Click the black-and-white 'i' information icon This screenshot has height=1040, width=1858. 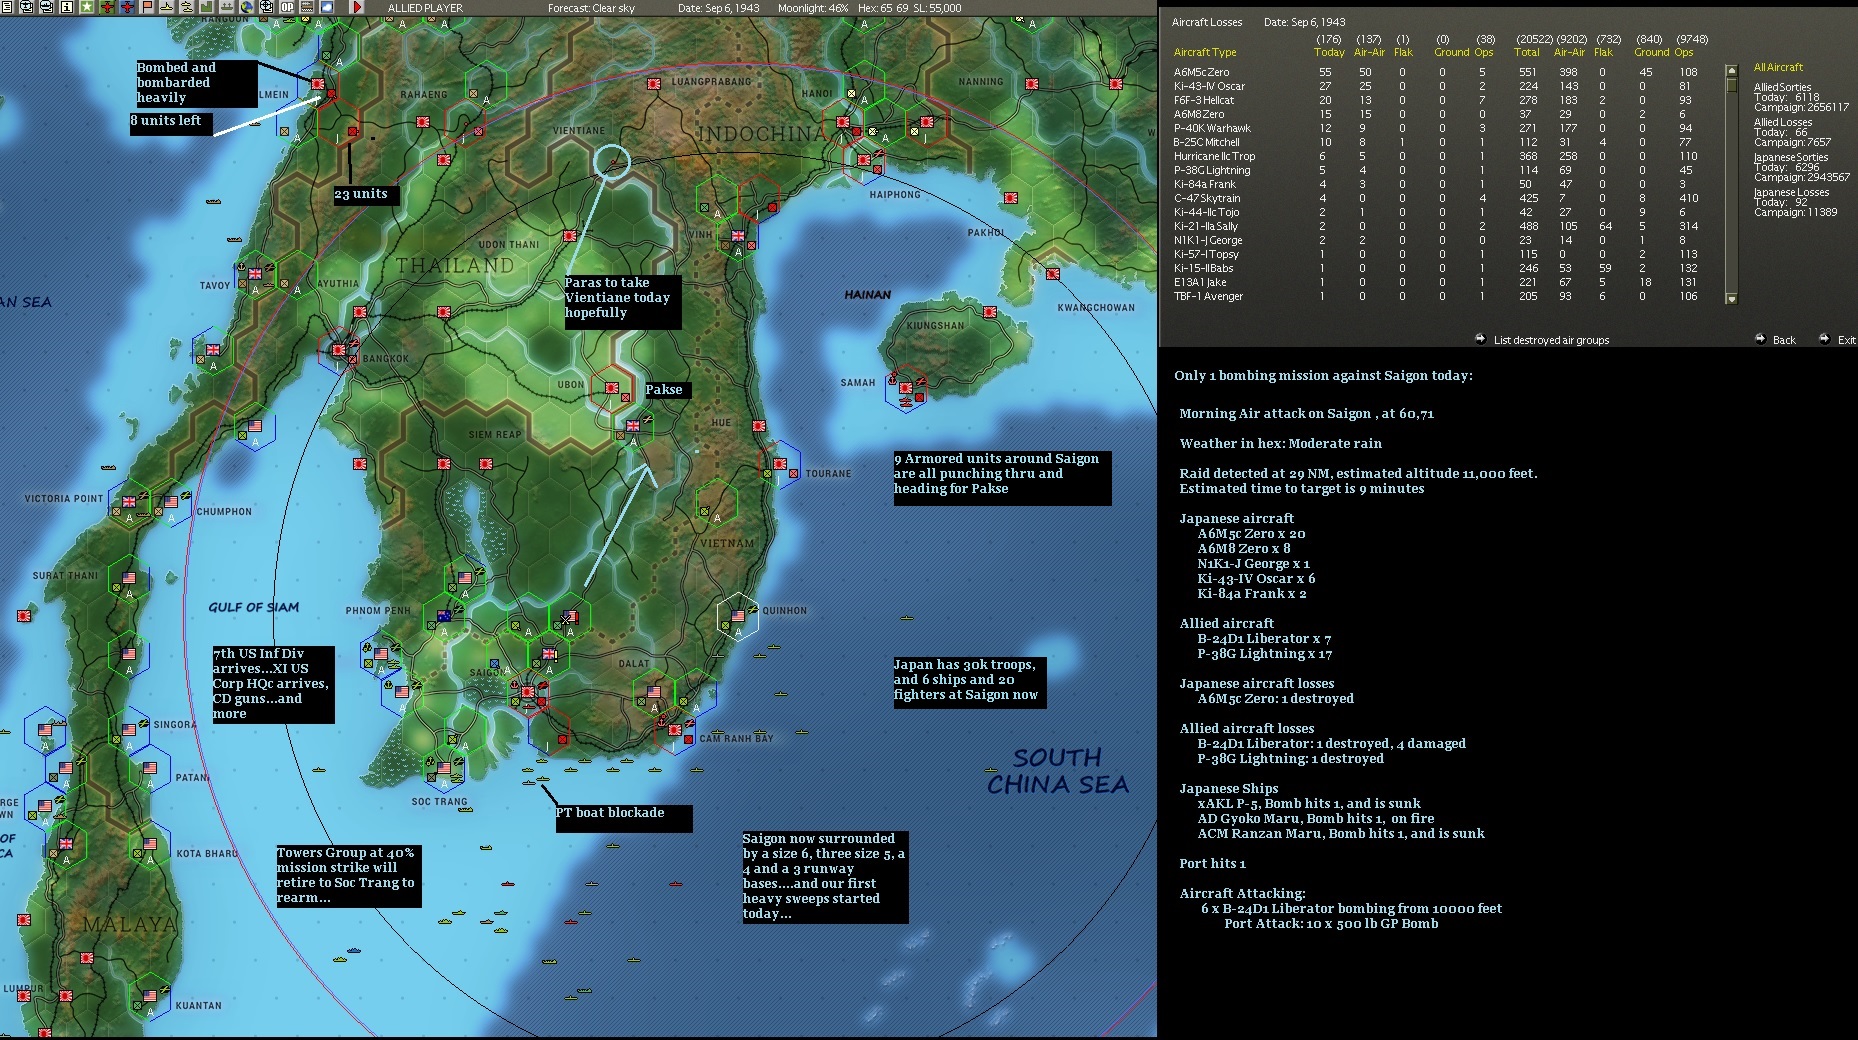66,7
